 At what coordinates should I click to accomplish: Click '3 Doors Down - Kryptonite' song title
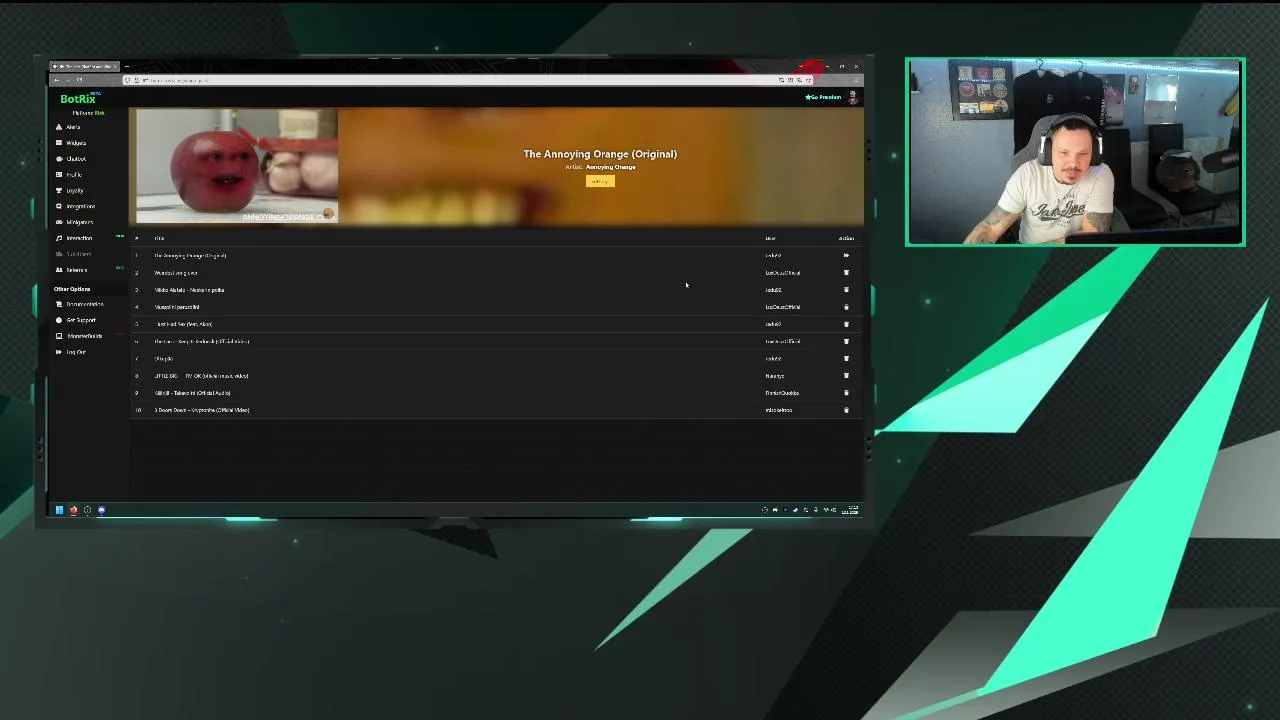(202, 410)
